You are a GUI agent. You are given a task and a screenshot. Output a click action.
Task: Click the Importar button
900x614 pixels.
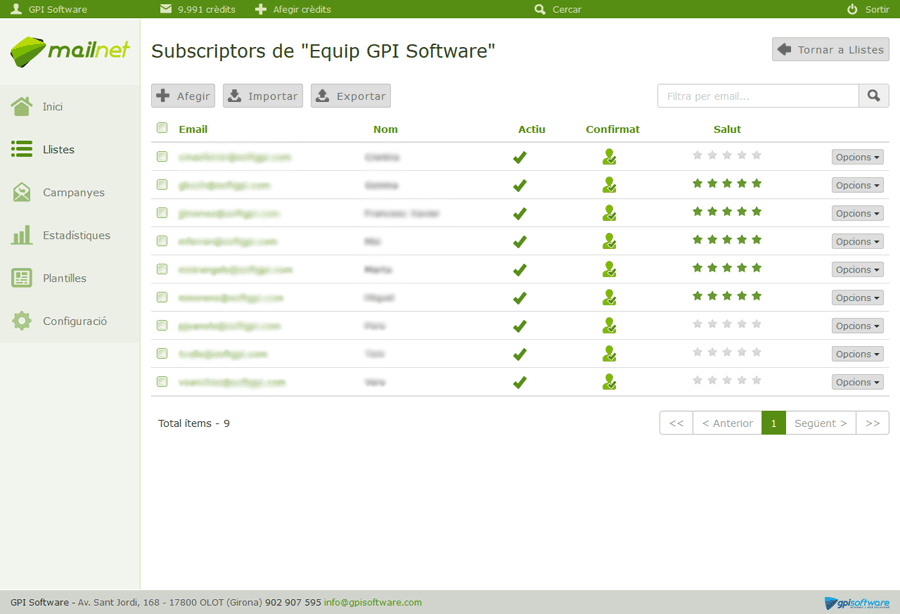point(262,96)
